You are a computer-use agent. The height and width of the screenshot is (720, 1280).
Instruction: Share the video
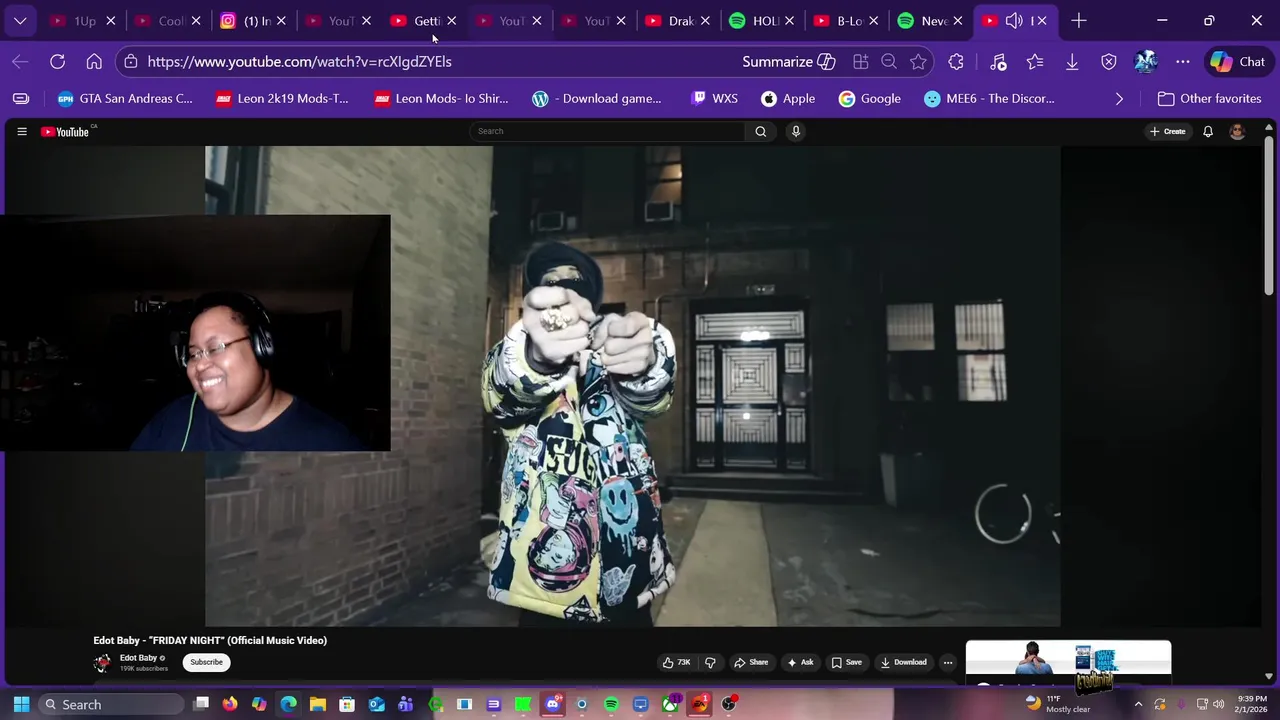pyautogui.click(x=751, y=662)
